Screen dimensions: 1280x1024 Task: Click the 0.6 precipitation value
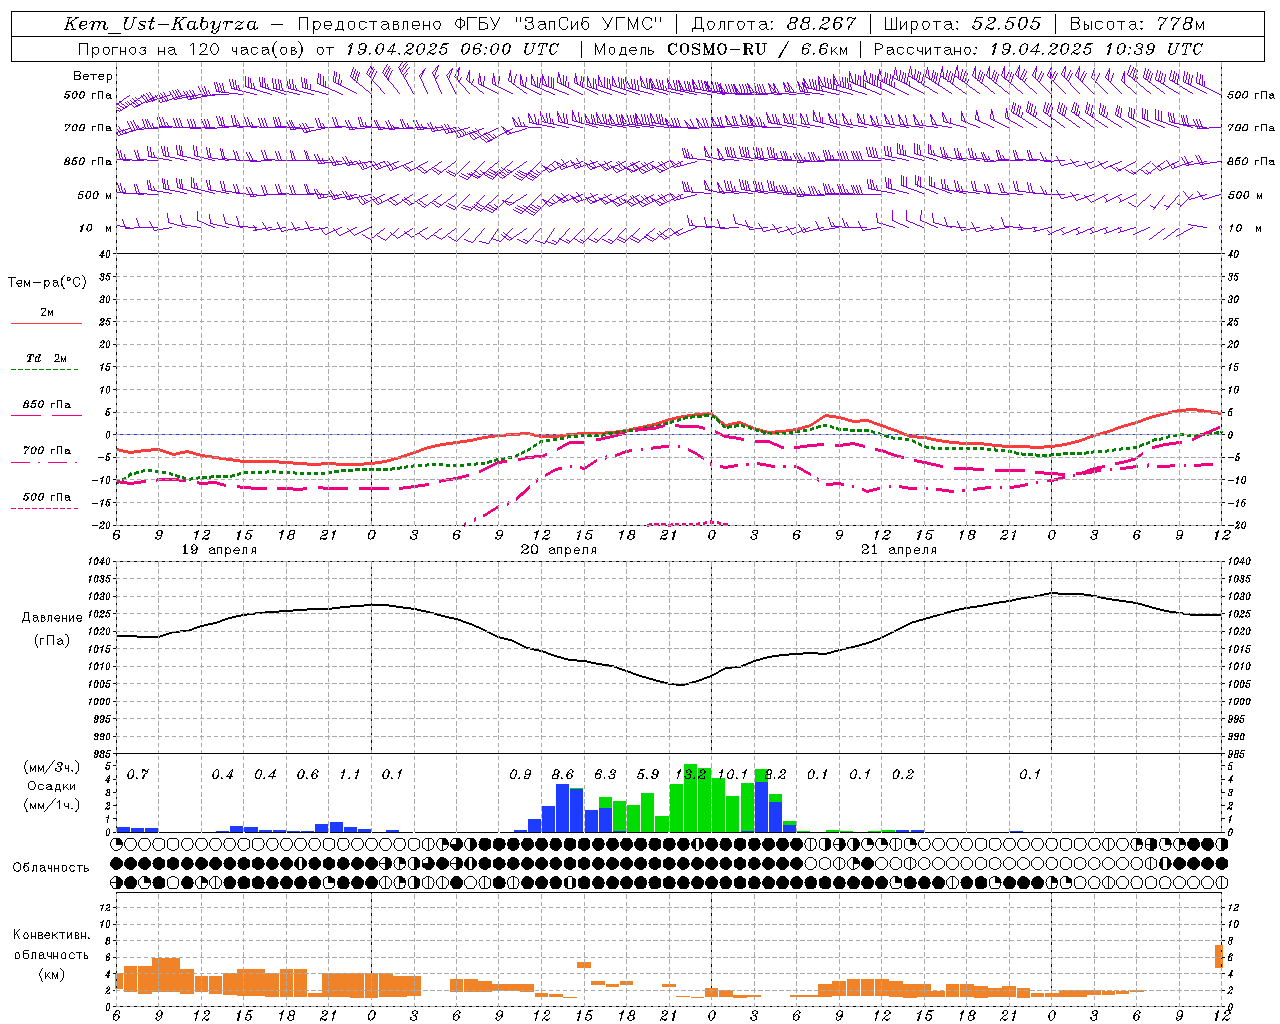point(307,774)
